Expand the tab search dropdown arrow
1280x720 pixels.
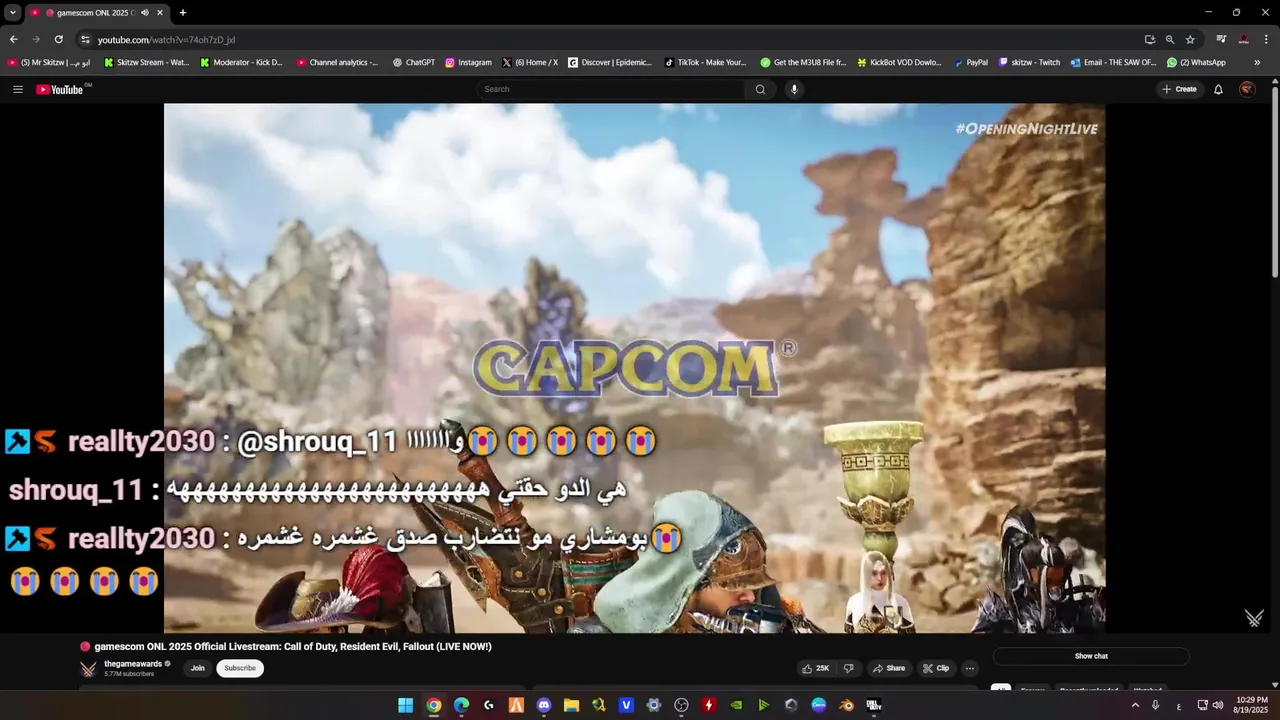[x=12, y=13]
